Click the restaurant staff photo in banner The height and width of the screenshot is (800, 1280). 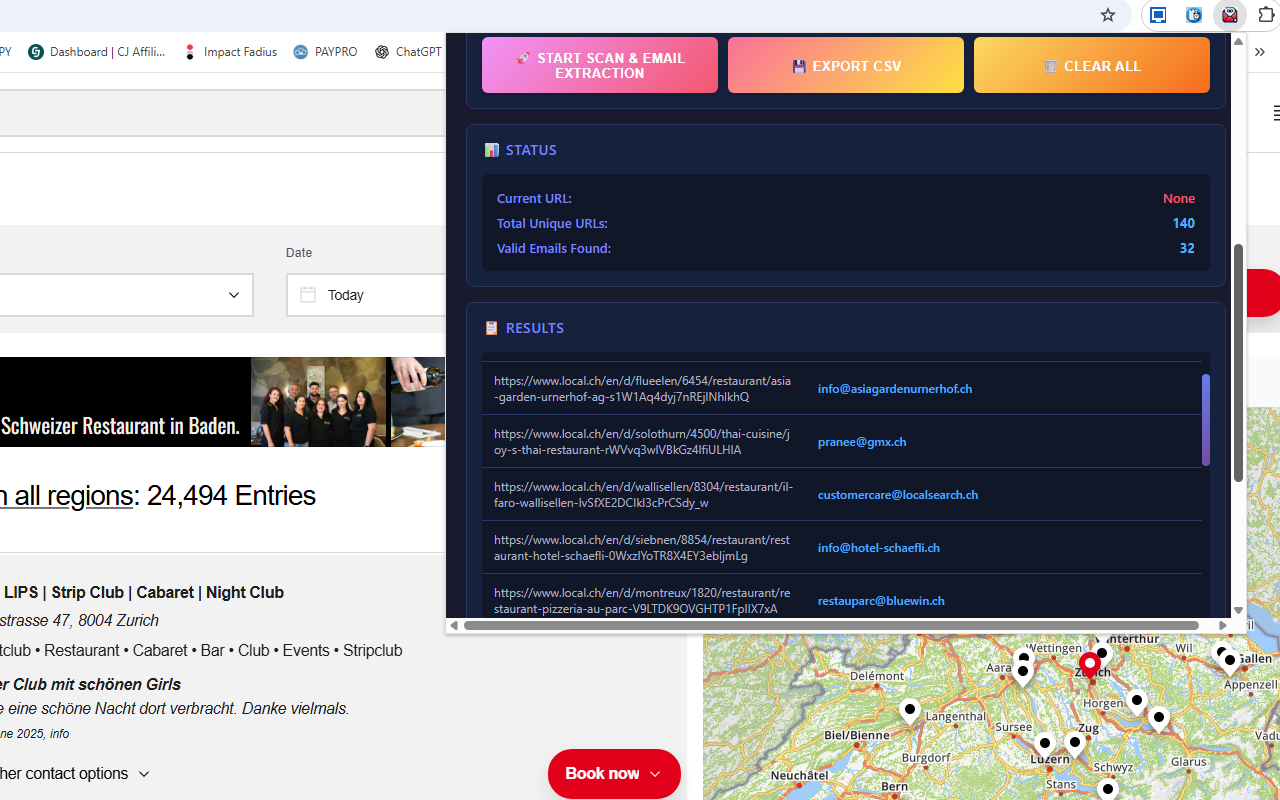point(318,402)
